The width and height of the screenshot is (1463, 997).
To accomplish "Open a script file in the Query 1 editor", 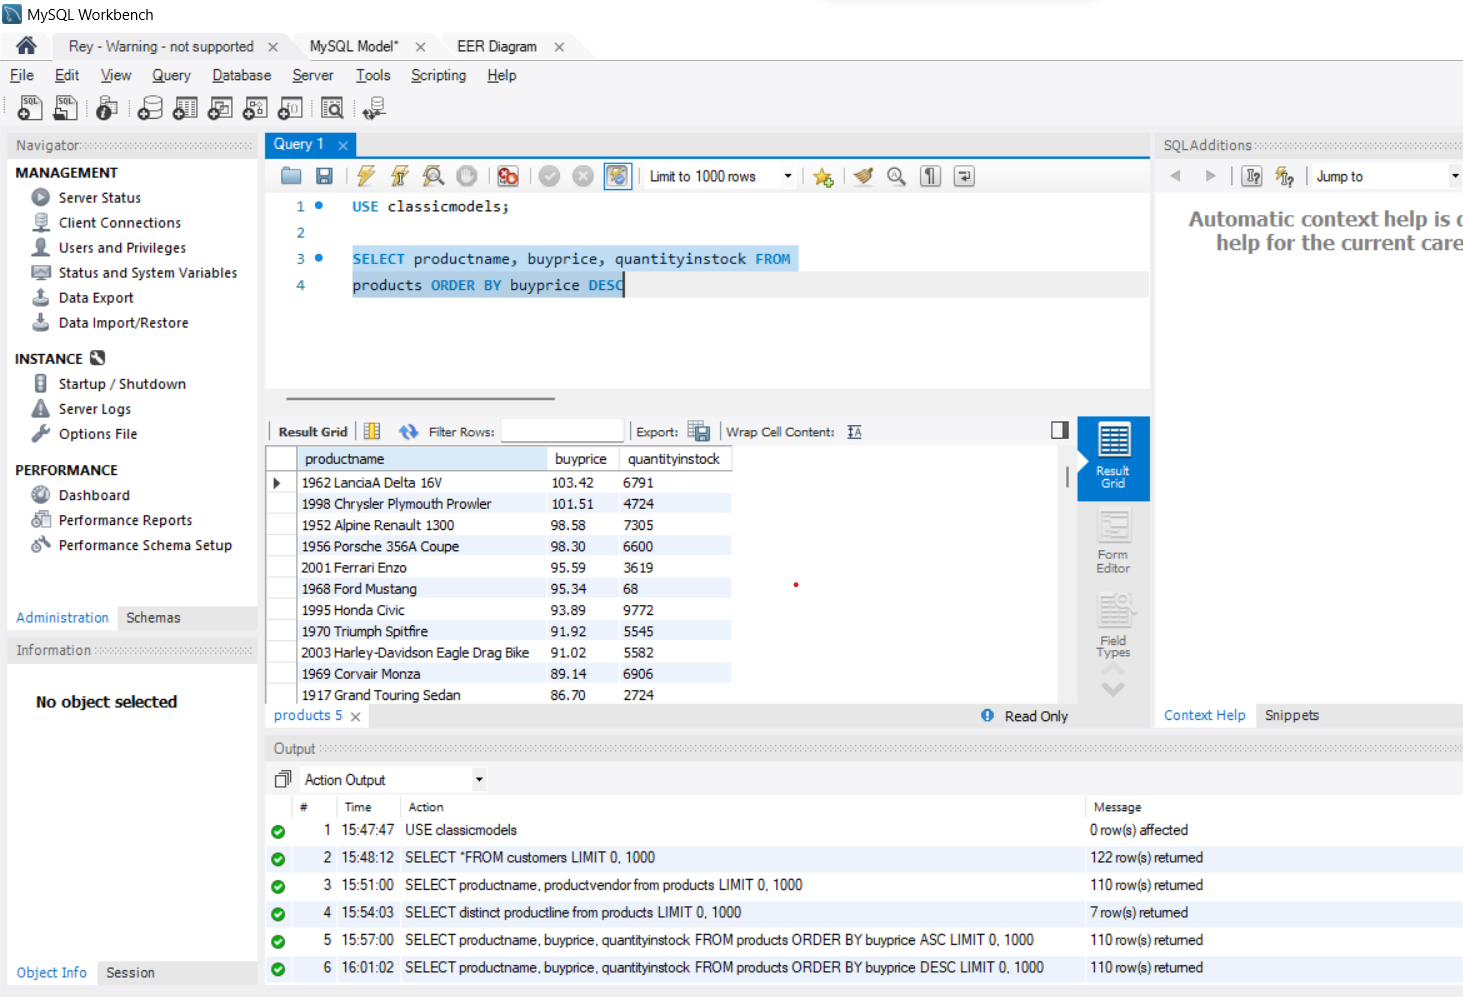I will 291,176.
